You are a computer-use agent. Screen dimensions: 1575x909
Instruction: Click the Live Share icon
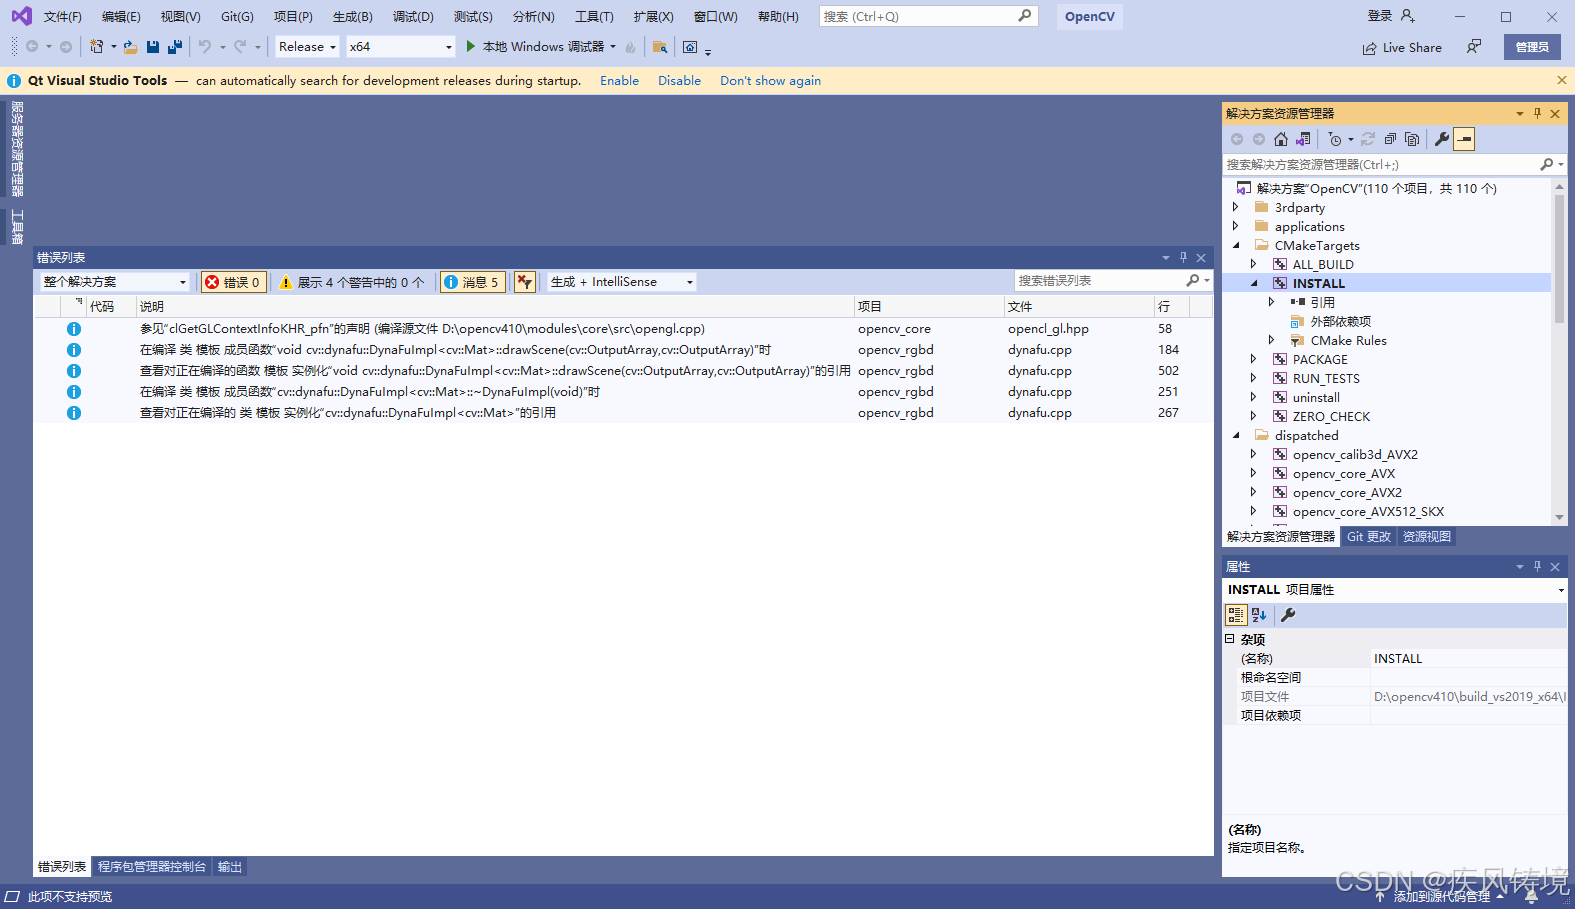click(x=1369, y=48)
